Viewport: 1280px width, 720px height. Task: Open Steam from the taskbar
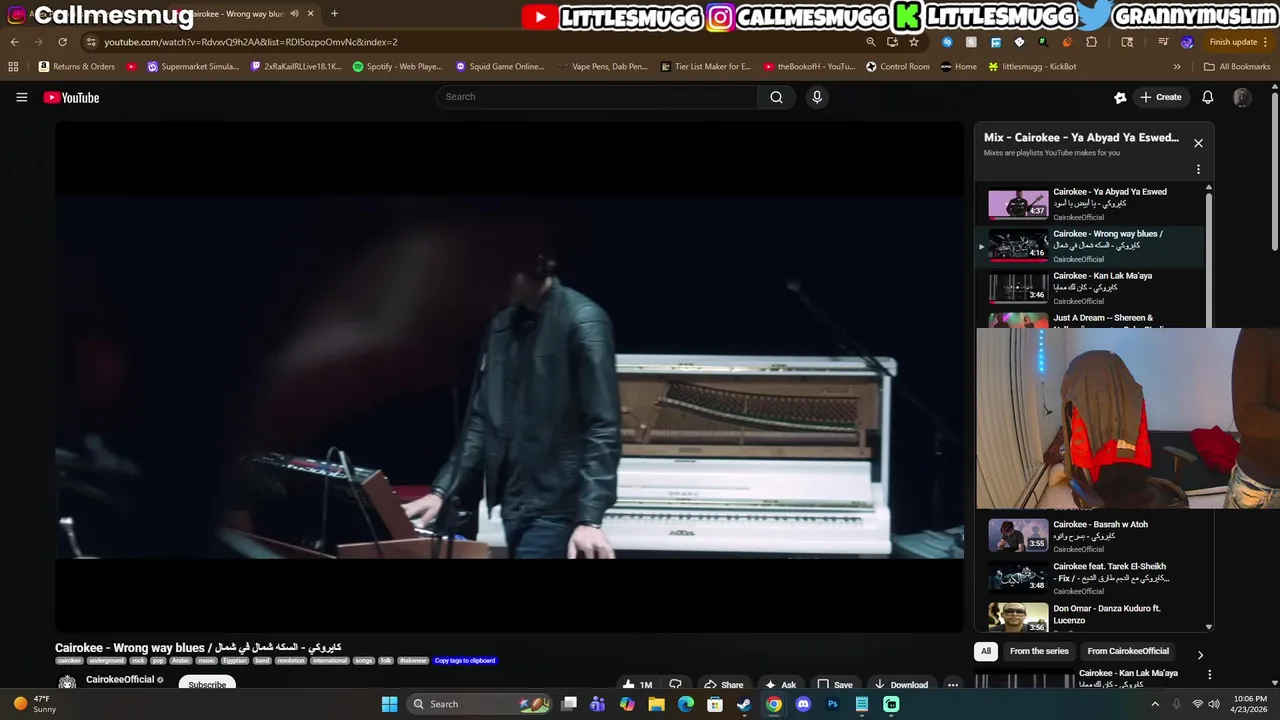point(744,704)
